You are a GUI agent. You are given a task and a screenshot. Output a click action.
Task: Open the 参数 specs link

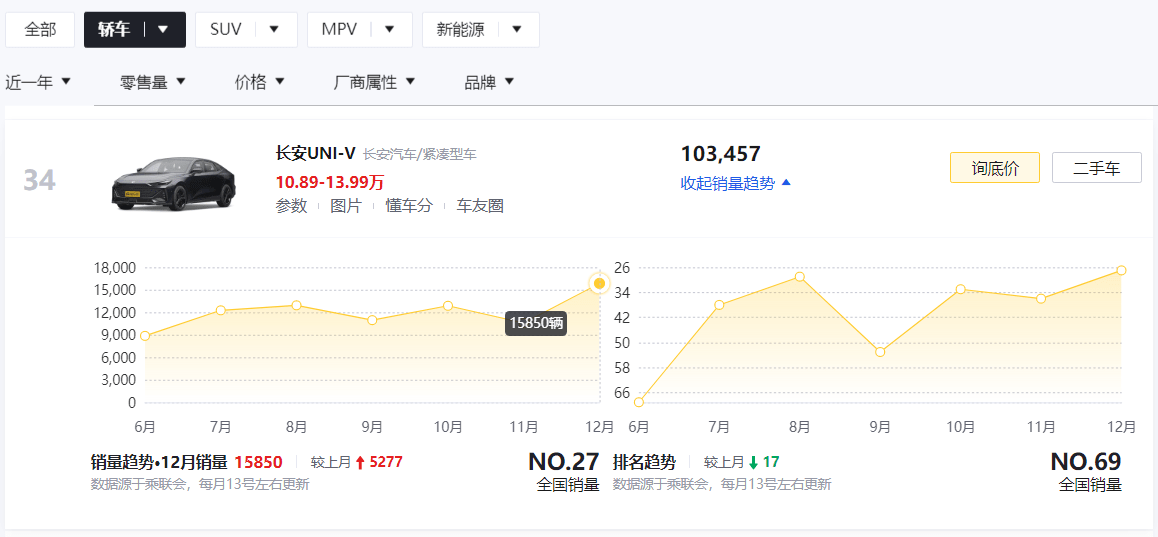(291, 206)
